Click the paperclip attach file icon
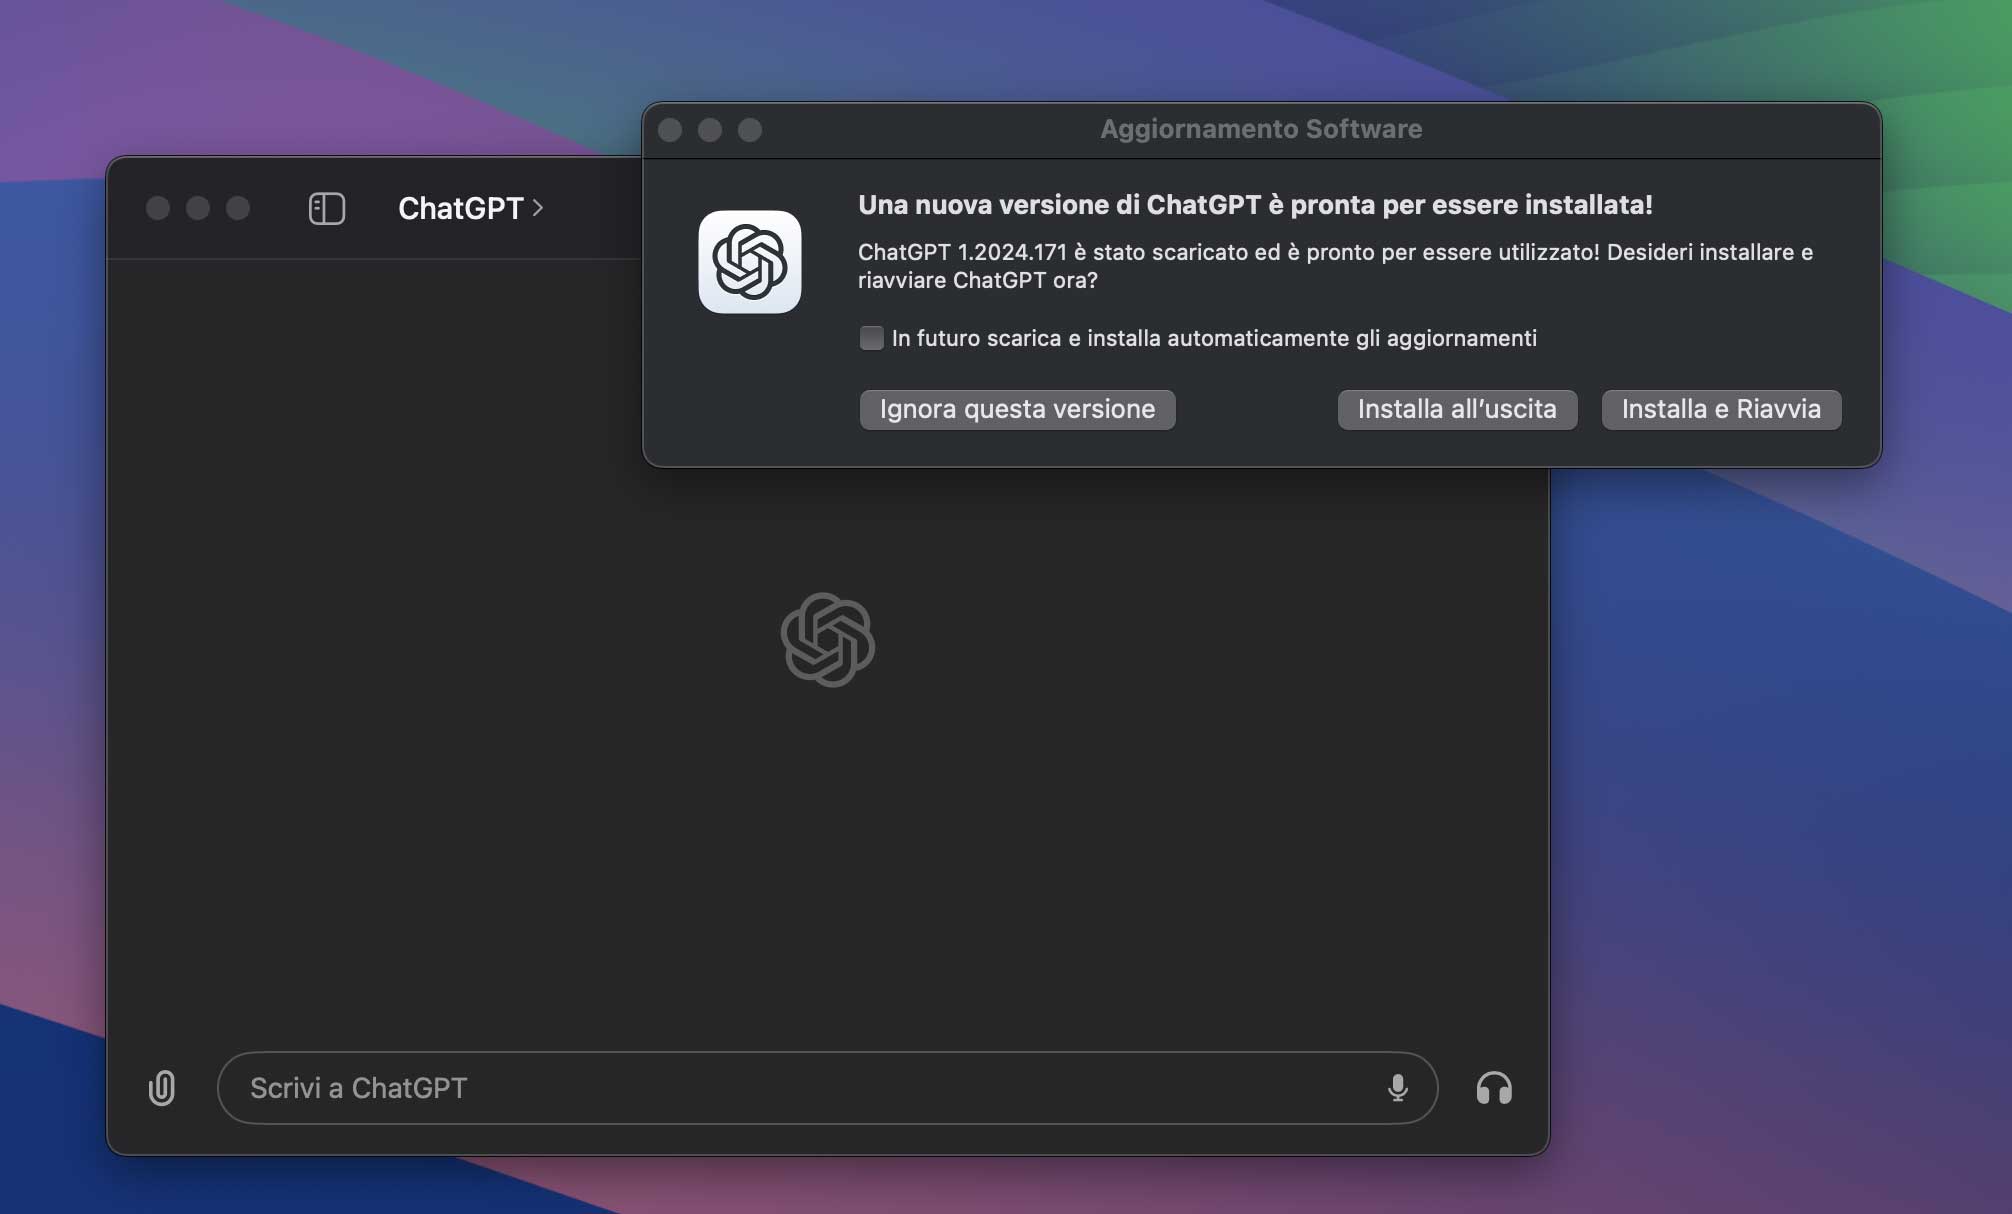 pyautogui.click(x=162, y=1088)
